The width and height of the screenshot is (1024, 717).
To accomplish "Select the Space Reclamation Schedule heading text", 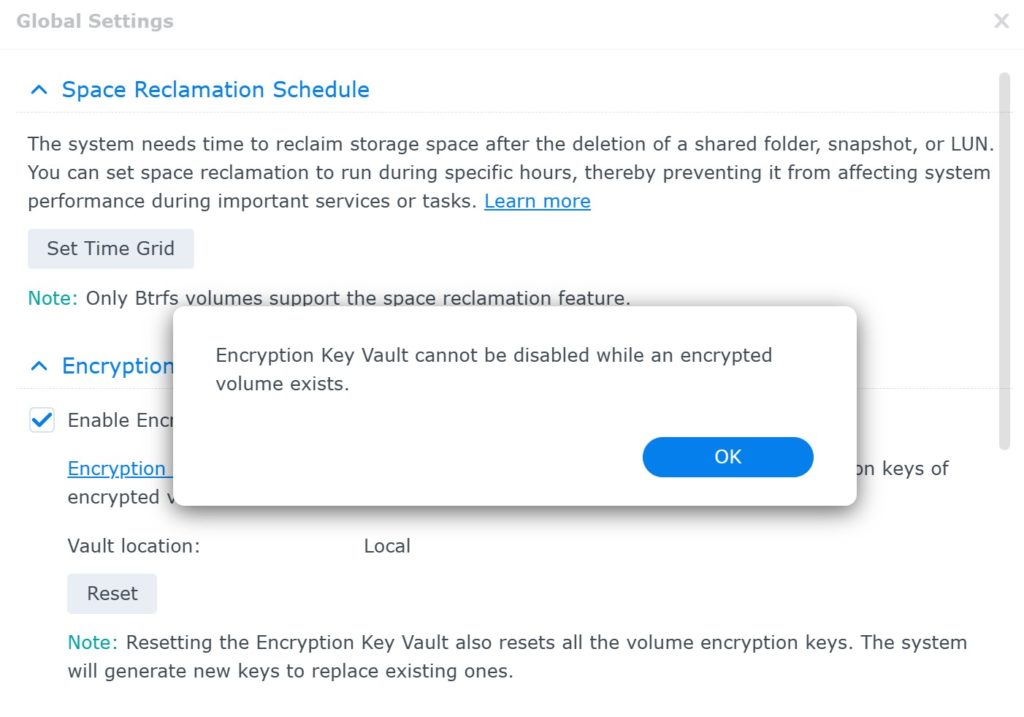I will (214, 89).
